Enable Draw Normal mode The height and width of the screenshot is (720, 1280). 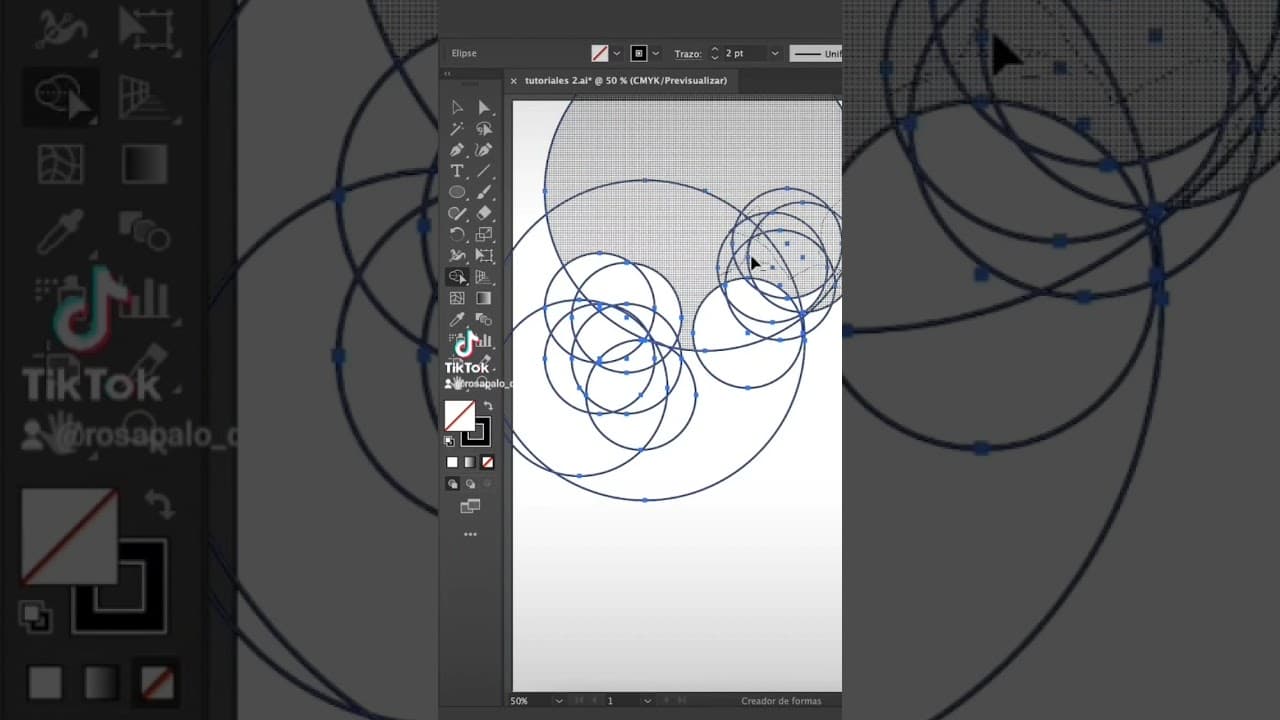[x=452, y=484]
